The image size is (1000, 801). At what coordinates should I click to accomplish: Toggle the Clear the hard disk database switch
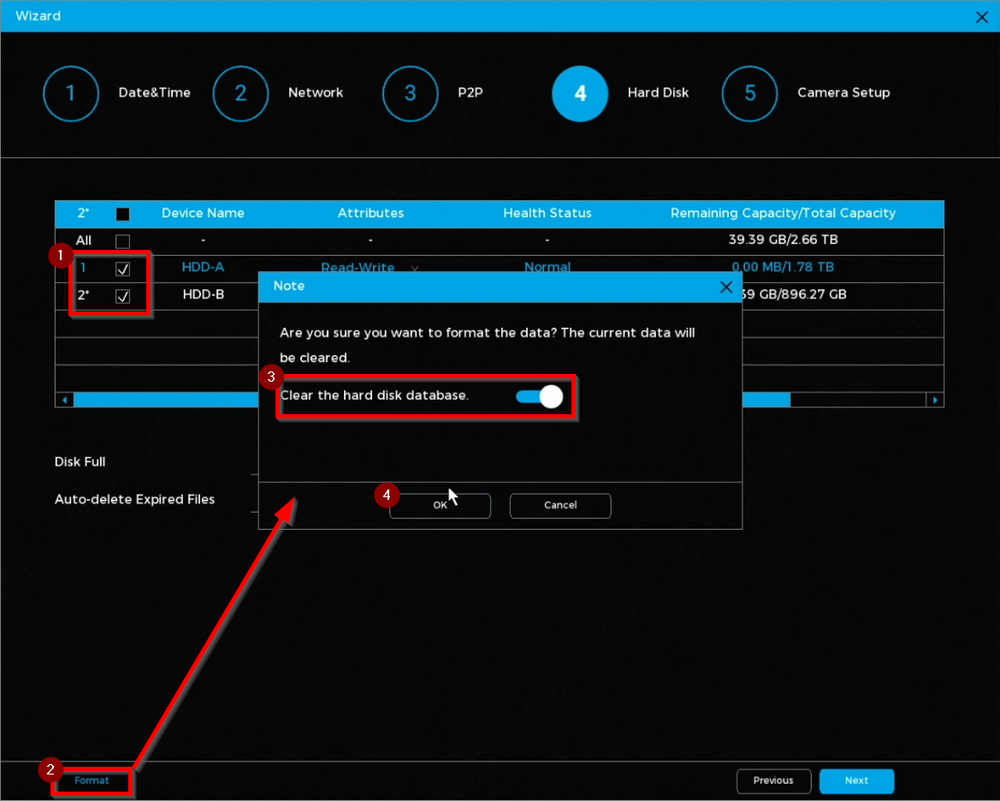click(540, 397)
